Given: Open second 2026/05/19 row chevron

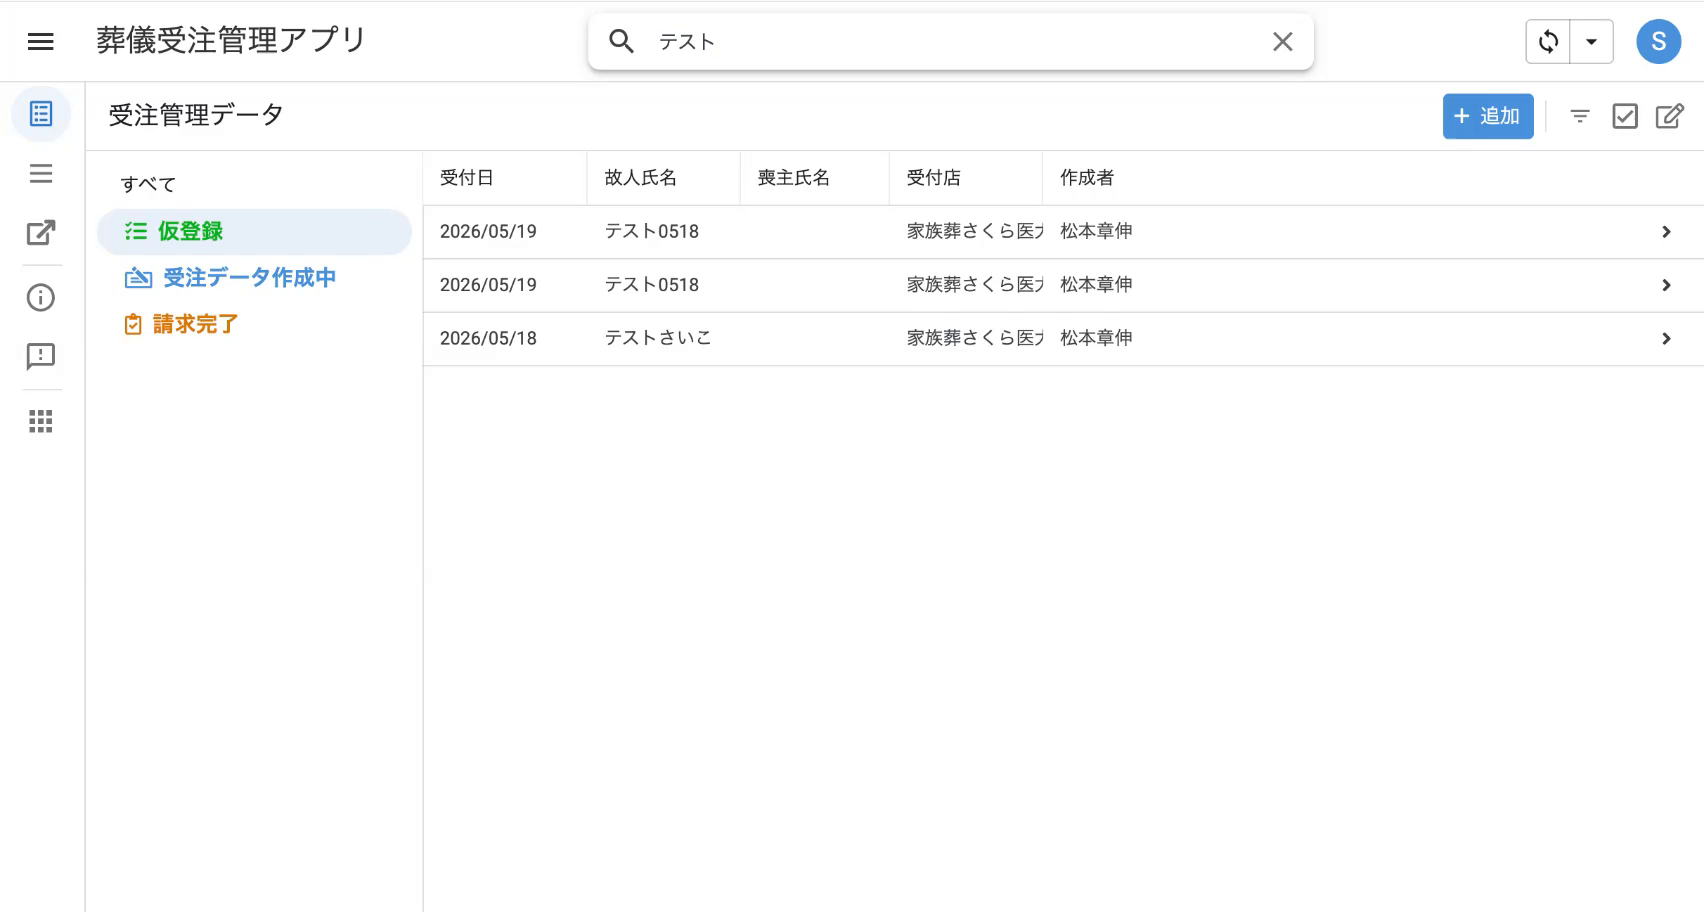Looking at the screenshot, I should [1666, 285].
